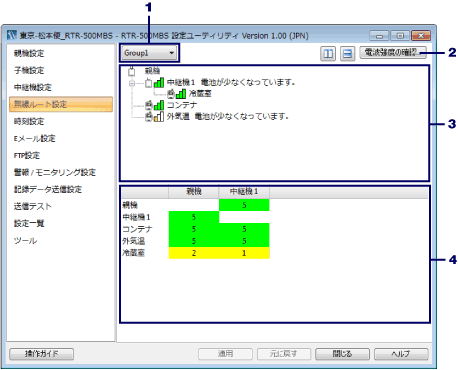This screenshot has width=458, height=370.
Task: Click the application icon in title bar
Action: coord(12,35)
